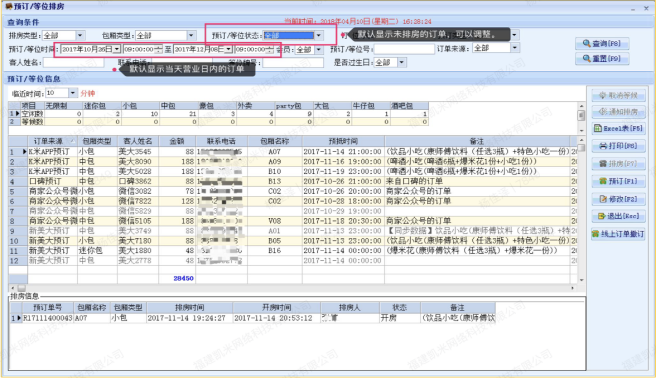
Task: Click the 排房[F7] room assignment button
Action: [618, 163]
